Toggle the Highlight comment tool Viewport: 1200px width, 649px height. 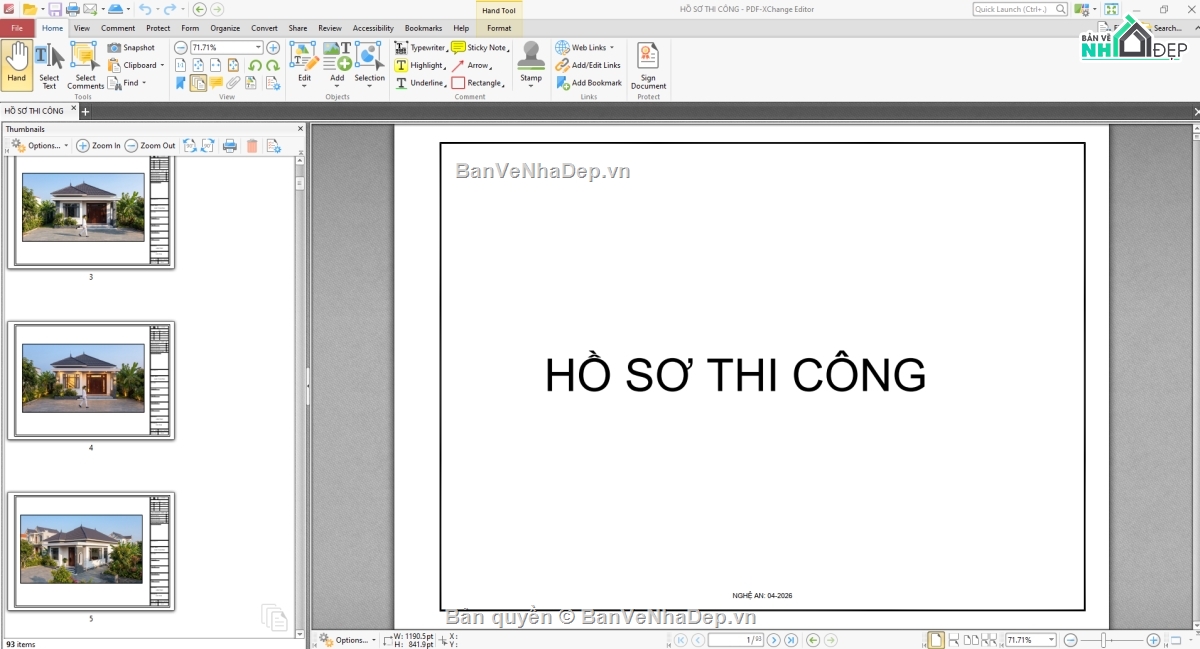coord(420,65)
